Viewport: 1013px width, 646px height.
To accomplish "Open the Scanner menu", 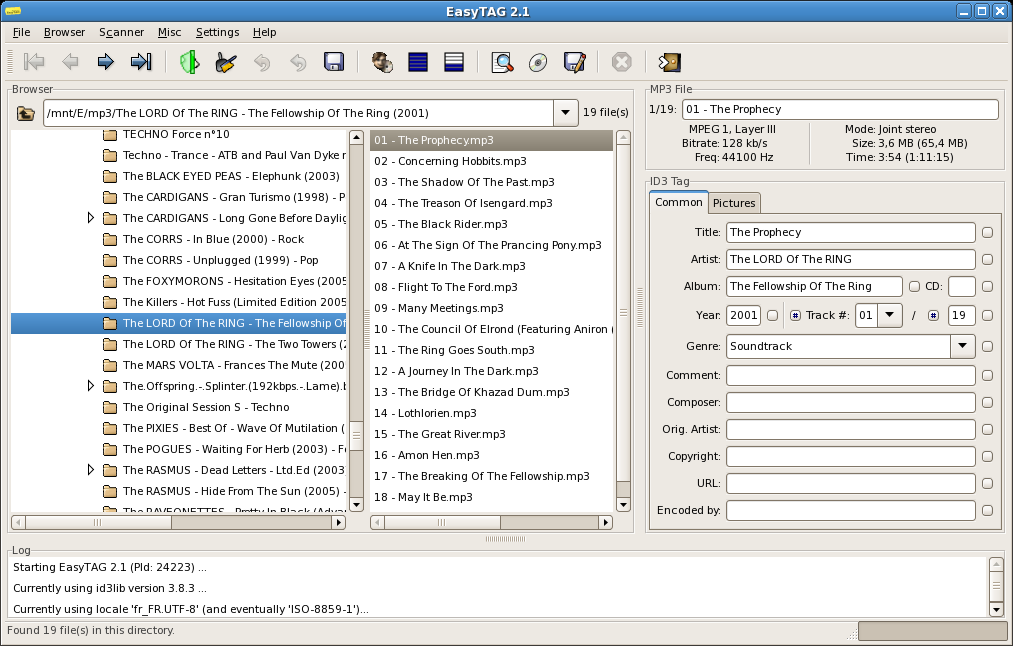I will point(121,32).
